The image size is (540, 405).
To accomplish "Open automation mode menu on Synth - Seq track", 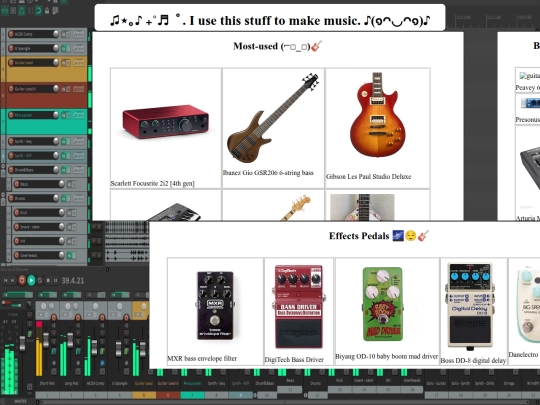I will point(79,141).
